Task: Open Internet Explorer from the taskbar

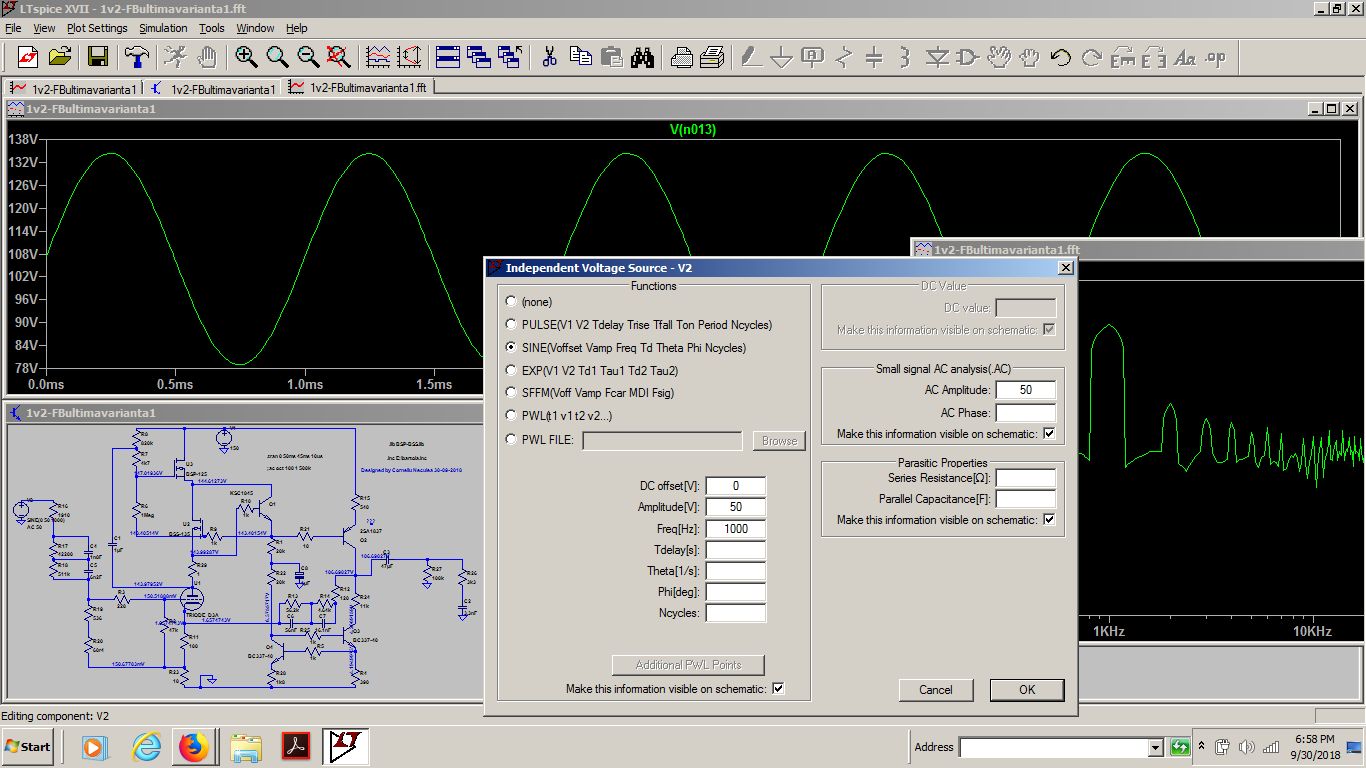Action: click(x=146, y=747)
